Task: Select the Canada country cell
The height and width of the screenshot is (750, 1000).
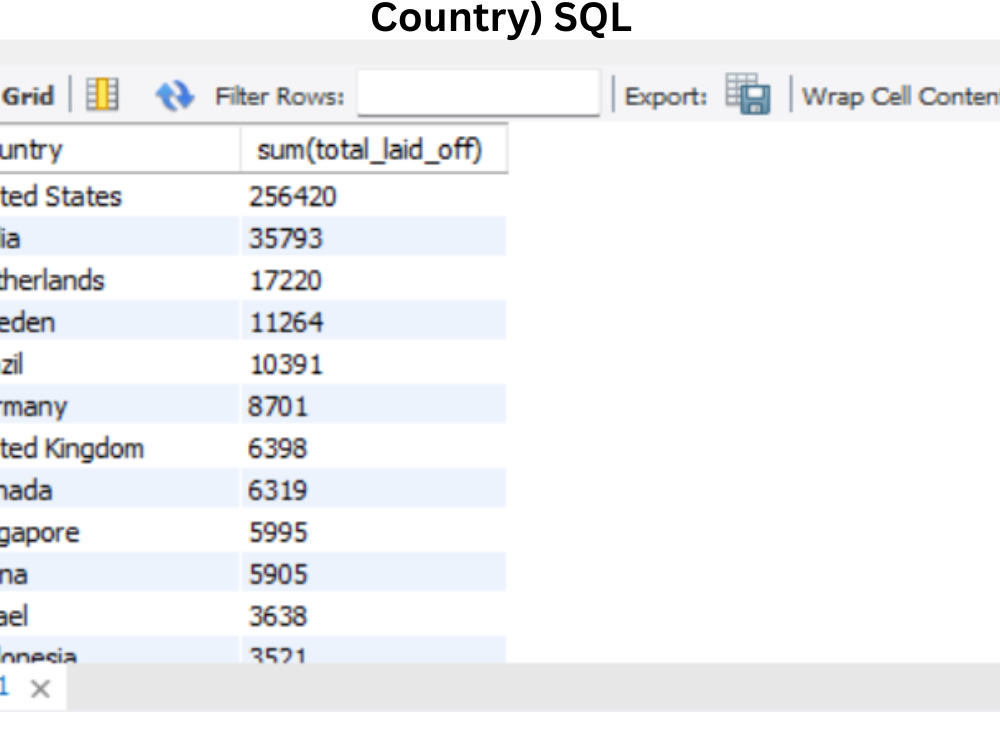Action: (x=119, y=489)
